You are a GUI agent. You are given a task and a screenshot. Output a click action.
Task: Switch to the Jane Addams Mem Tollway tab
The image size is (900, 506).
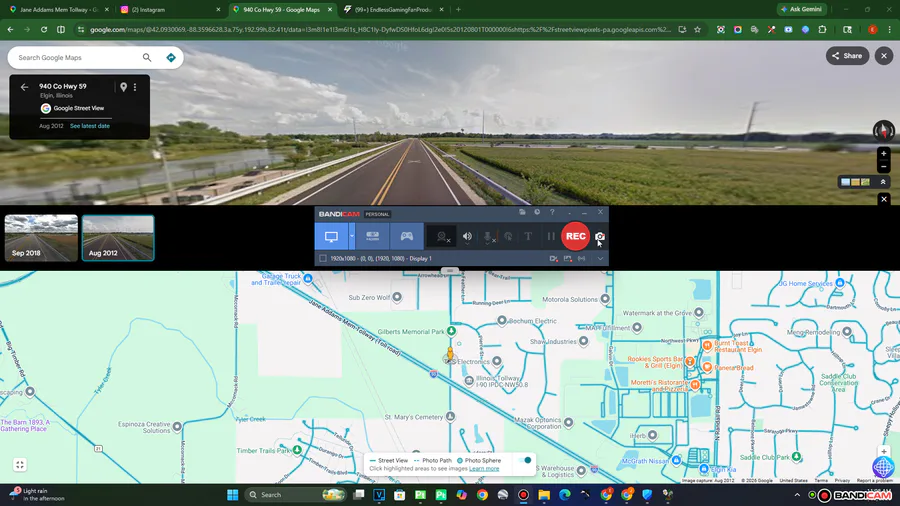point(59,10)
